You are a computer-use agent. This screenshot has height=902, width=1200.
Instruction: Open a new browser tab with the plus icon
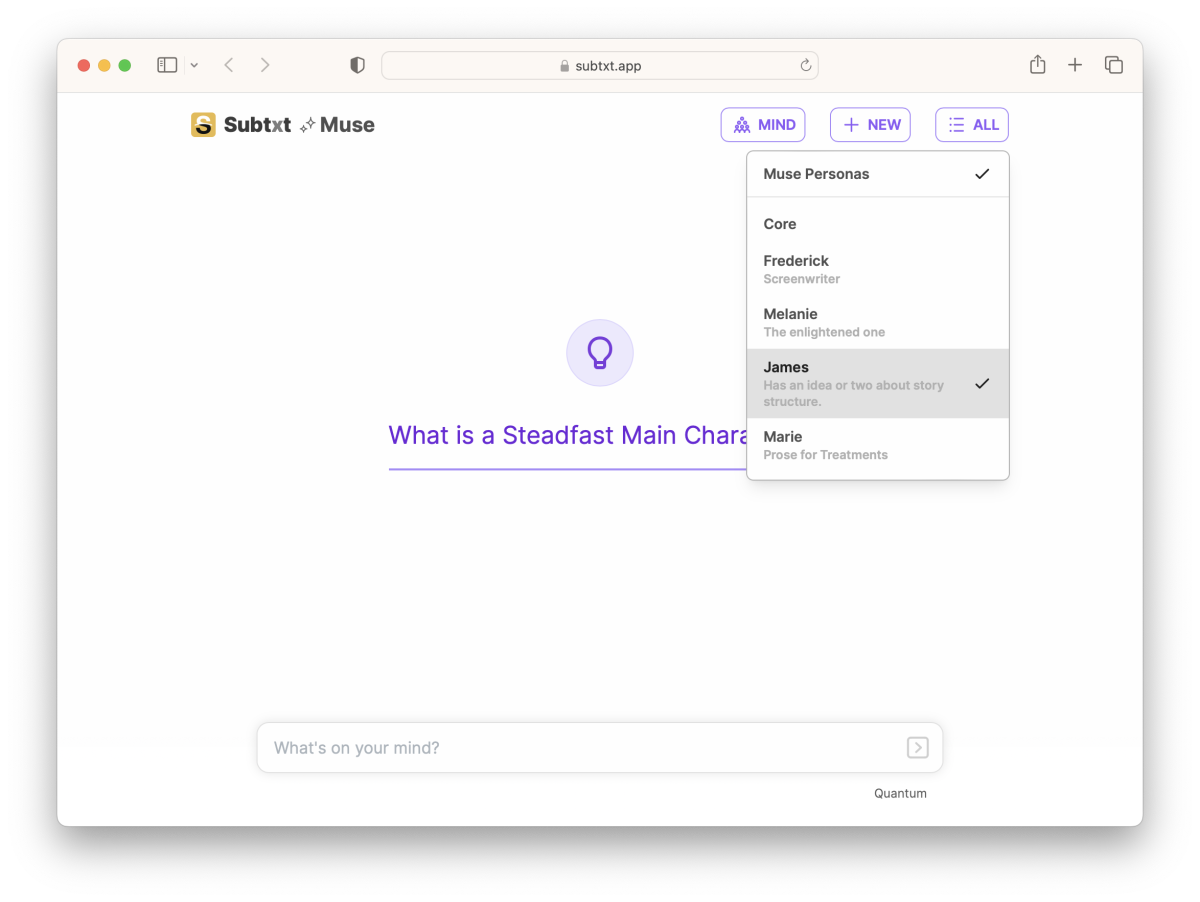1075,64
